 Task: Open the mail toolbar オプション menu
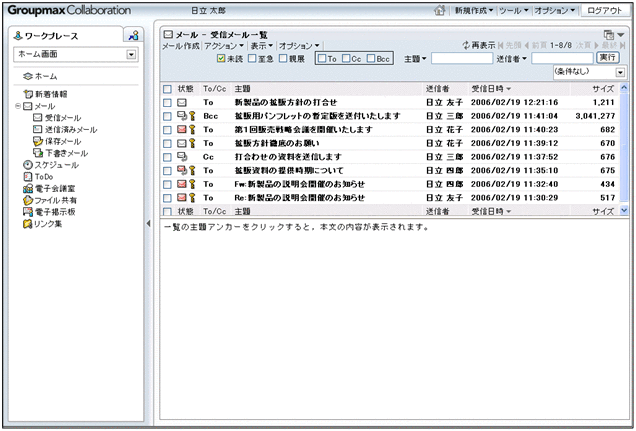[x=299, y=46]
